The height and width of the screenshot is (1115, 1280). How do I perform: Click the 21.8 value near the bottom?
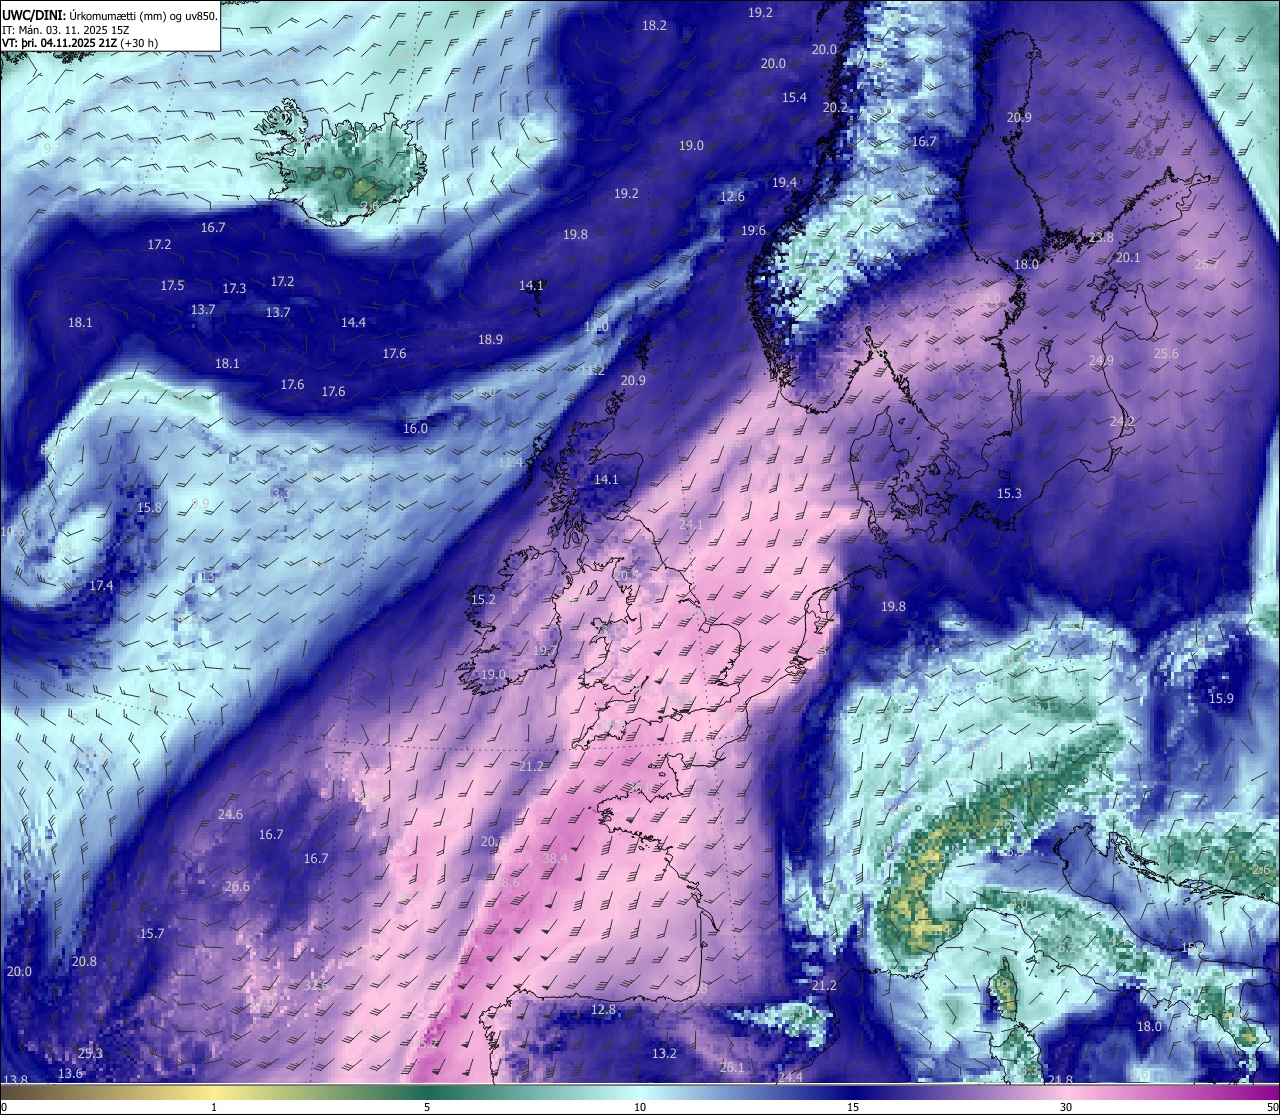[x=1060, y=1080]
